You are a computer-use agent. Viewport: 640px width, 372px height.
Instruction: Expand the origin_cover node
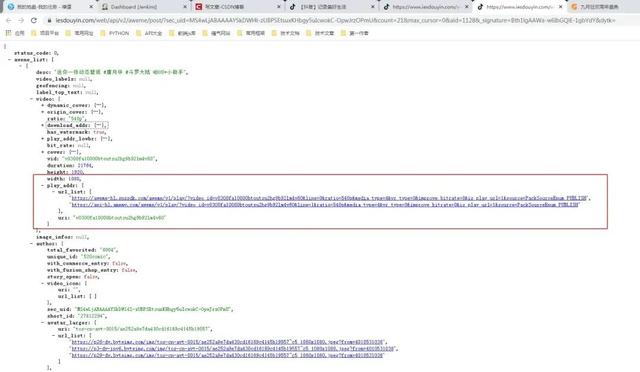pyautogui.click(x=42, y=112)
